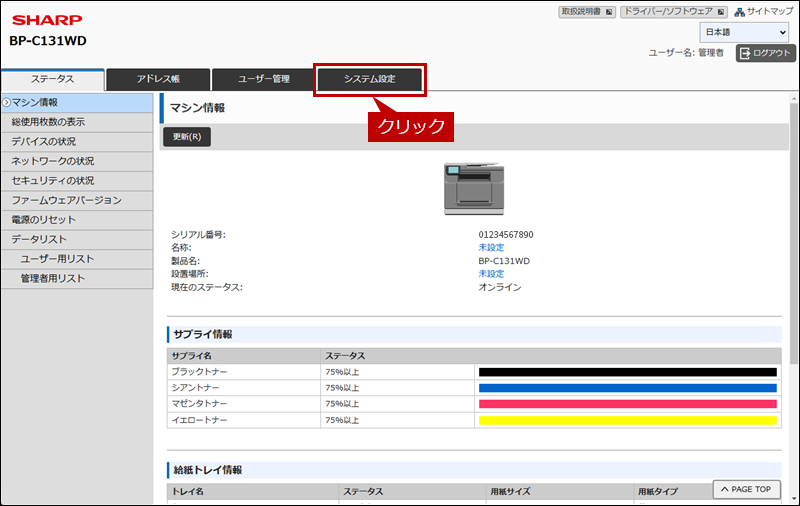
Task: Click the 用紙サイズ column header
Action: (x=510, y=492)
